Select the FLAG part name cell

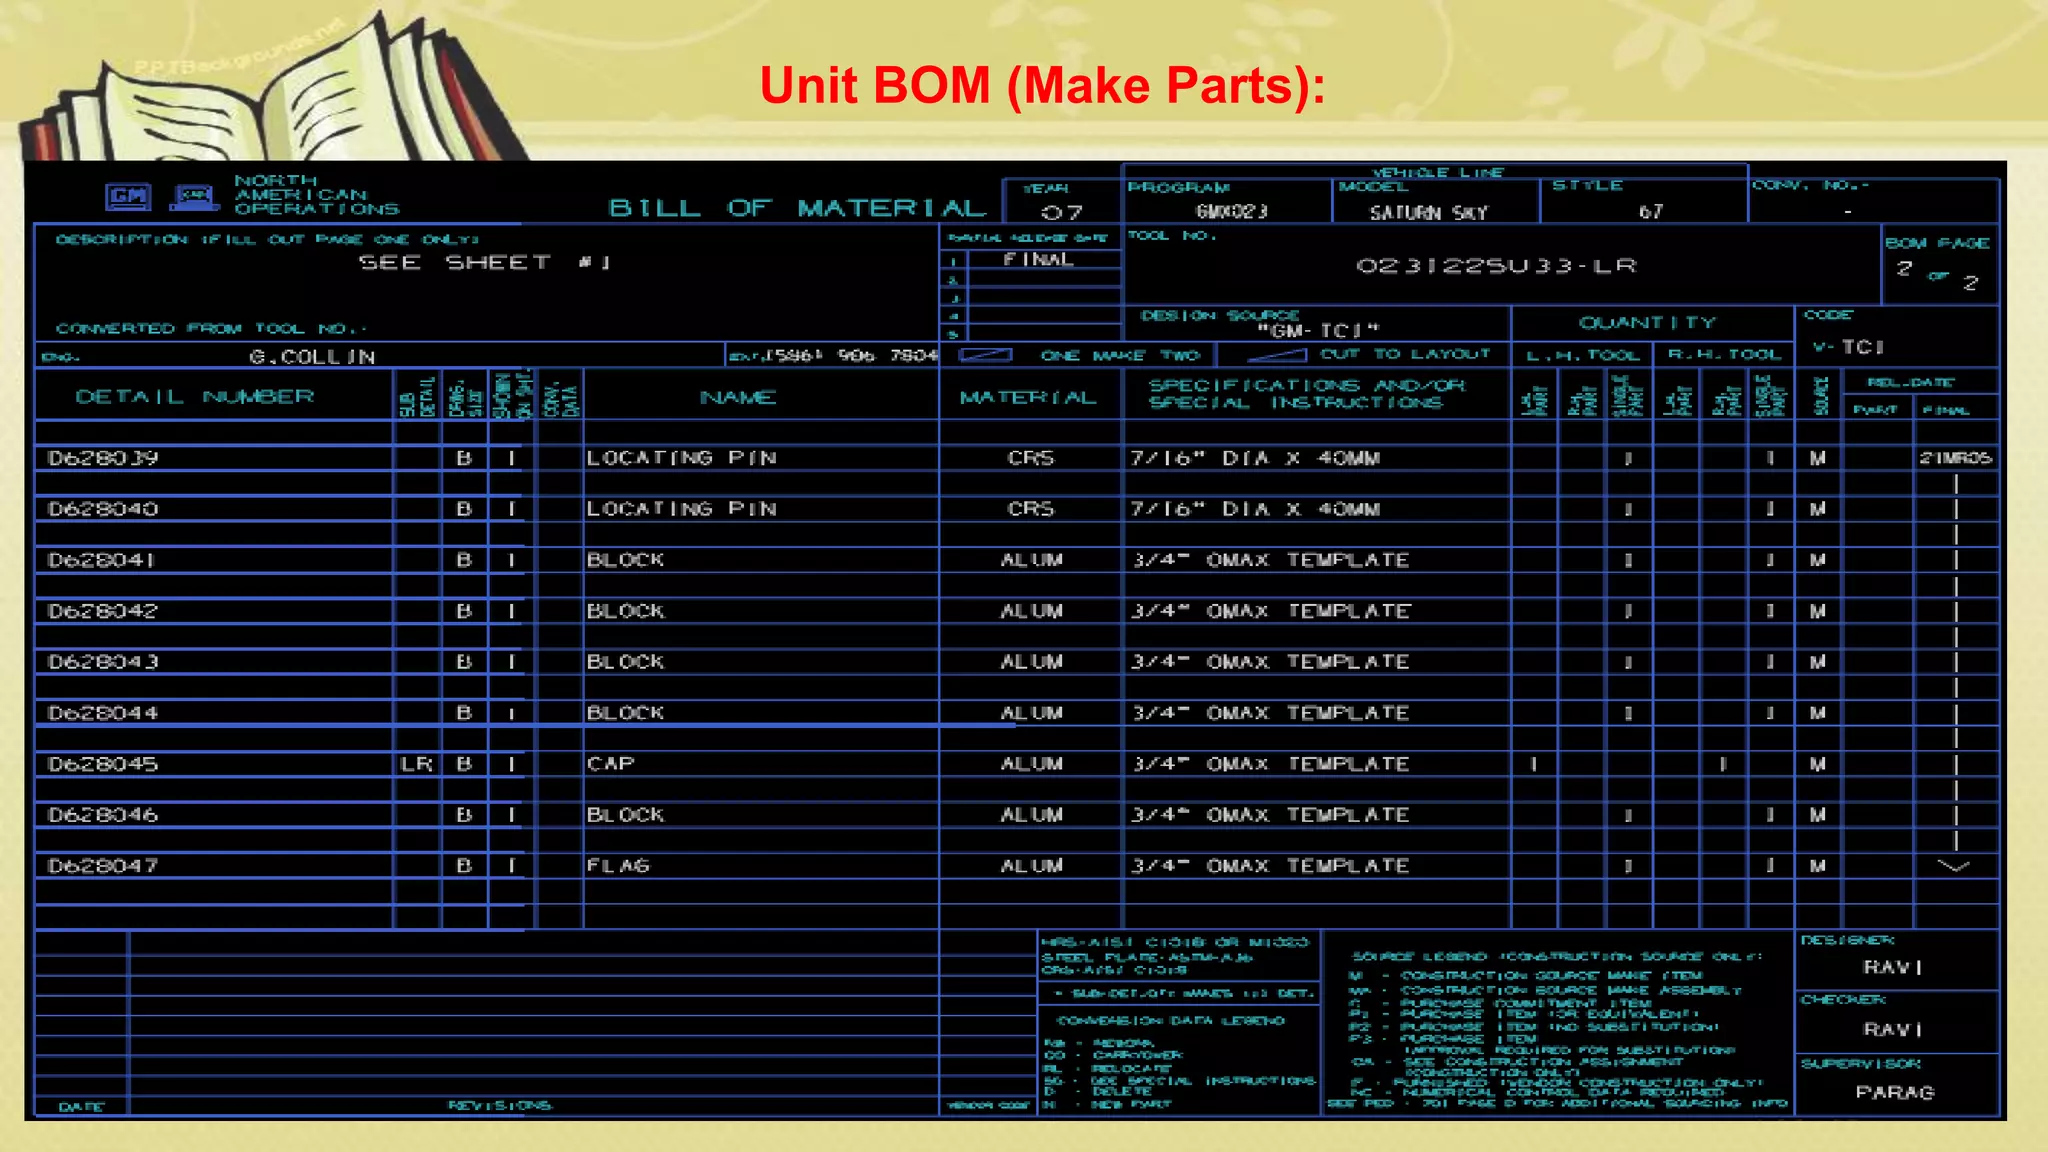tap(618, 866)
